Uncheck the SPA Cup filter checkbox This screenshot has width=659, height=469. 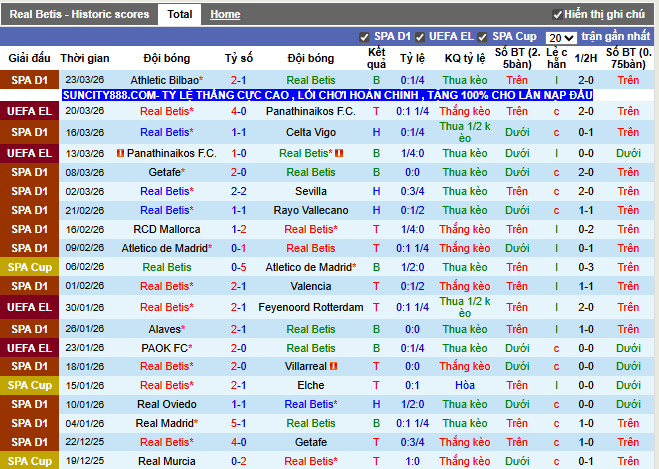pos(482,37)
